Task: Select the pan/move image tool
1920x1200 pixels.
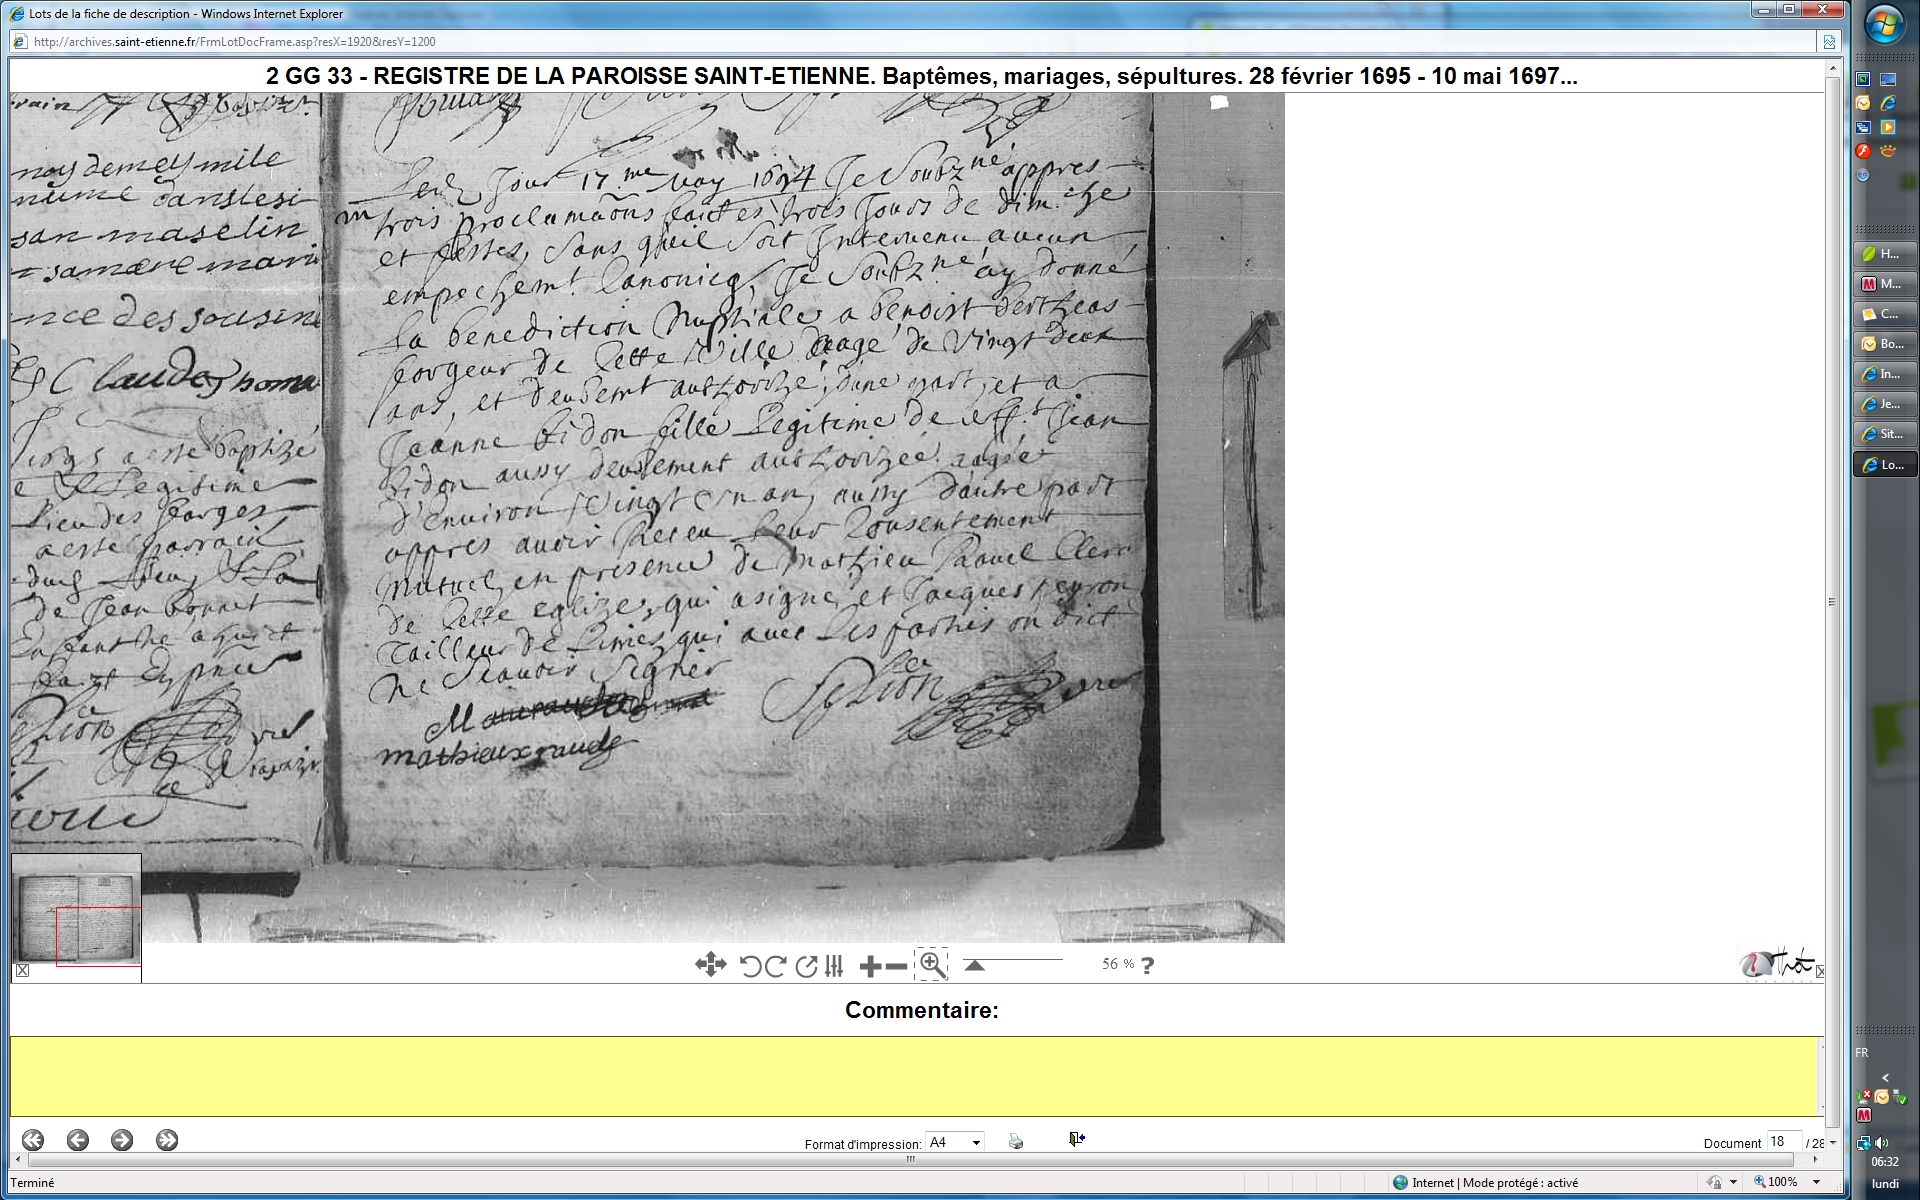Action: pyautogui.click(x=710, y=965)
